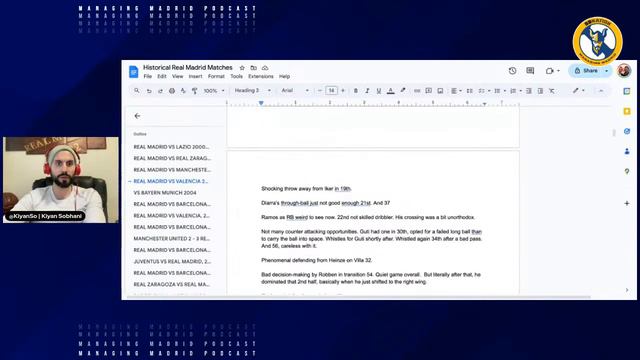Open the comments history icon
This screenshot has height=360, width=640.
click(530, 71)
